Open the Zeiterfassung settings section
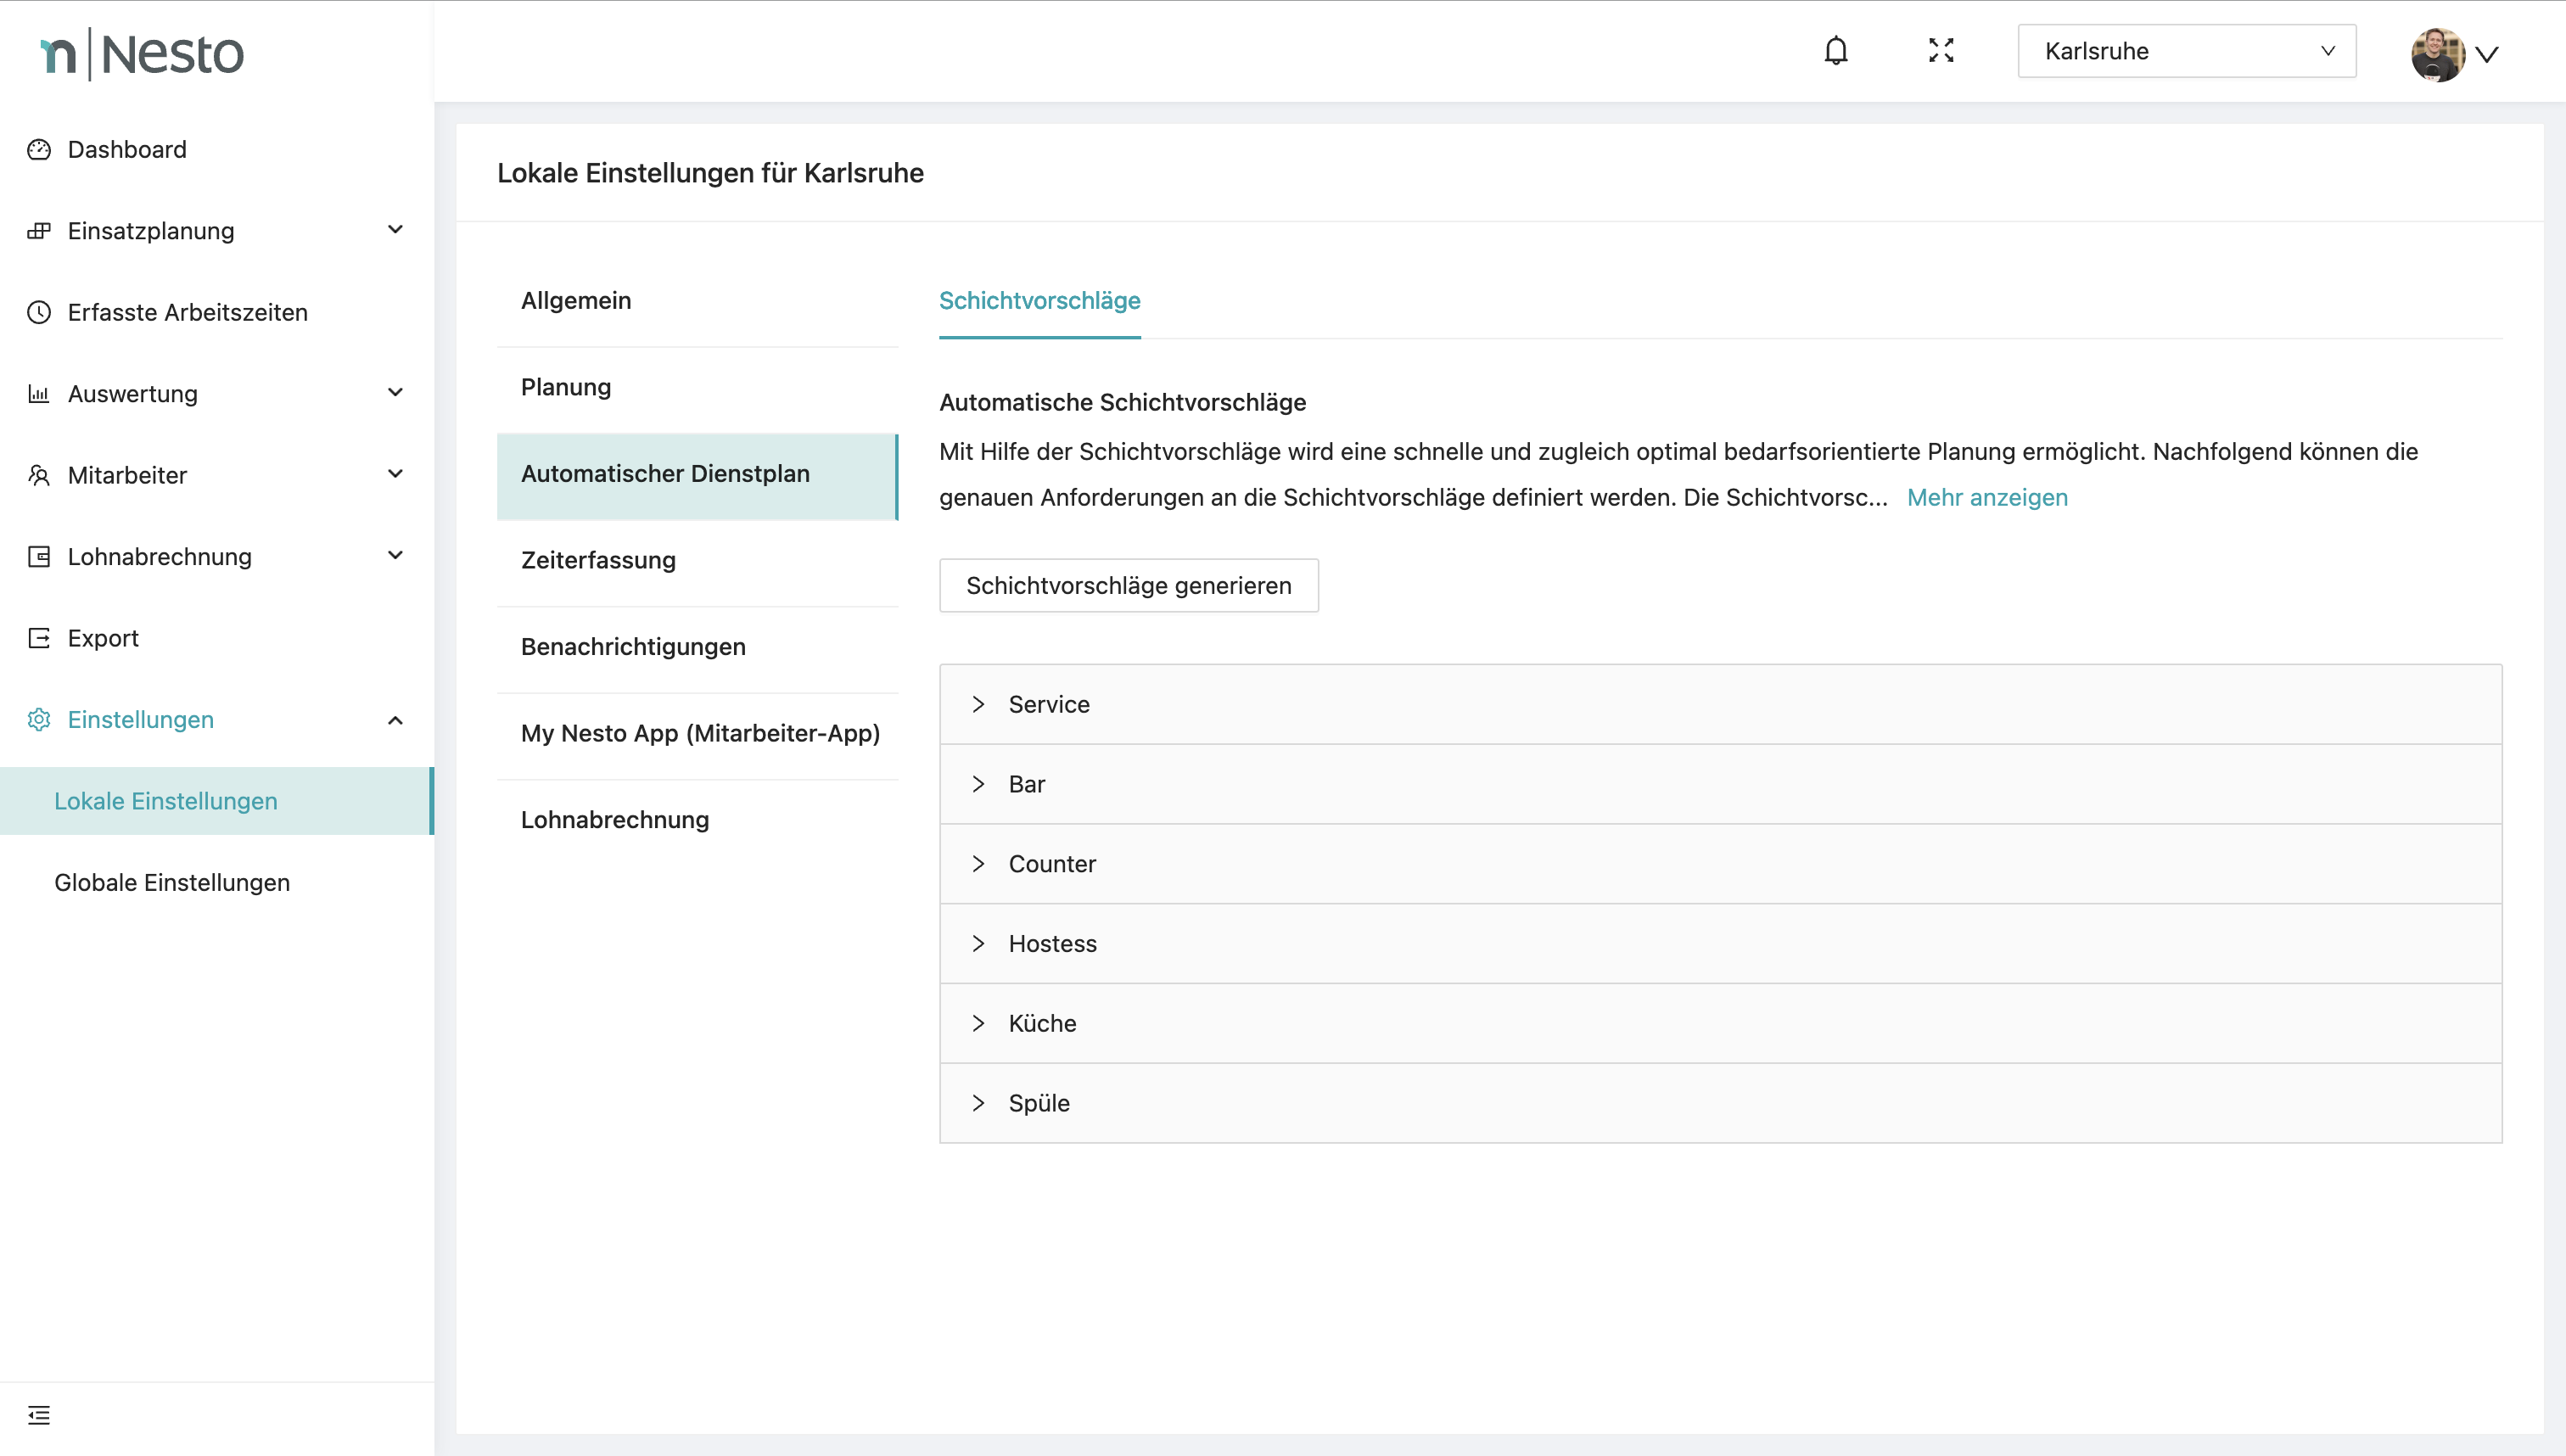2566x1456 pixels. pyautogui.click(x=598, y=560)
